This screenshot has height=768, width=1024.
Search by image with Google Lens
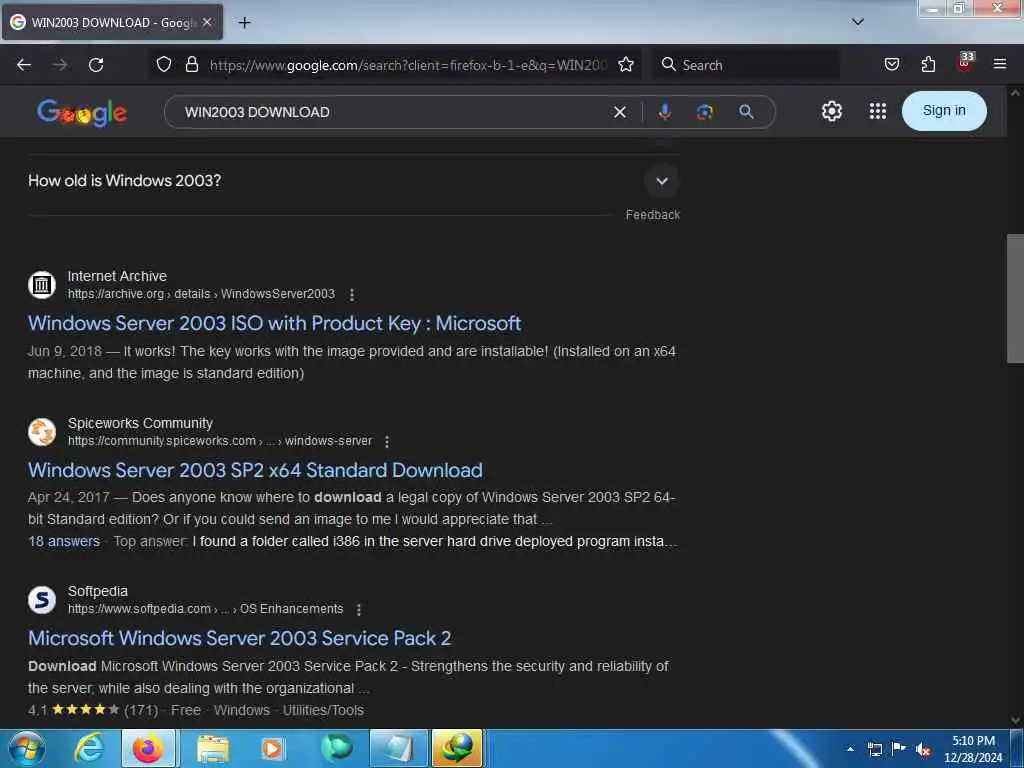click(705, 112)
